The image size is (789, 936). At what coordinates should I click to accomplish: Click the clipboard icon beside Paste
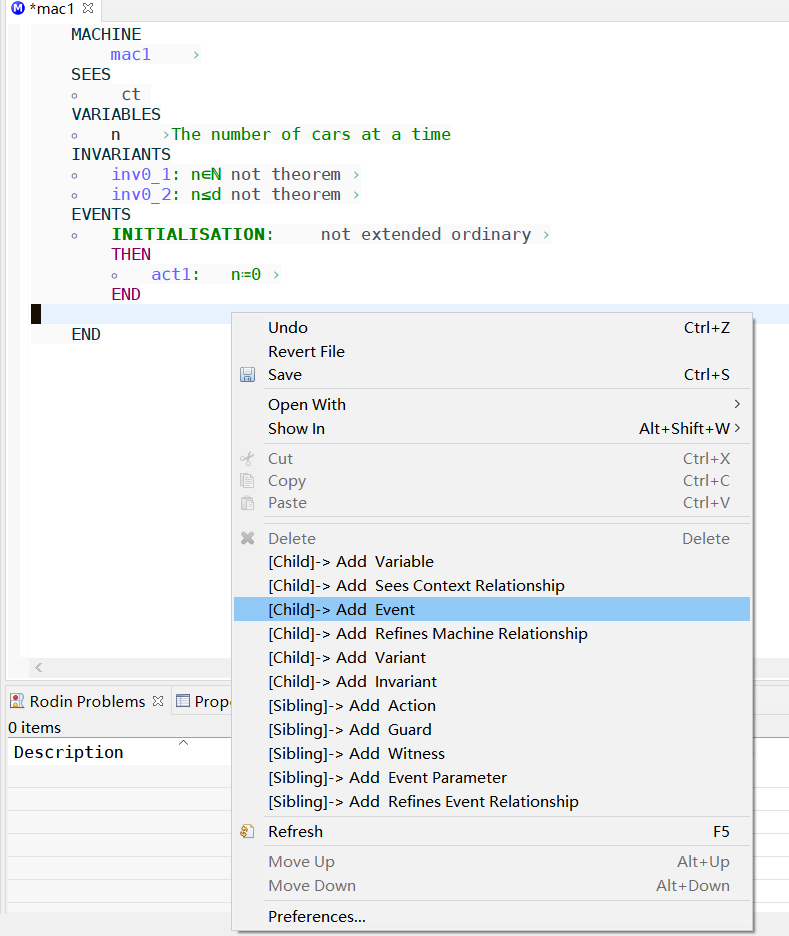click(x=247, y=503)
